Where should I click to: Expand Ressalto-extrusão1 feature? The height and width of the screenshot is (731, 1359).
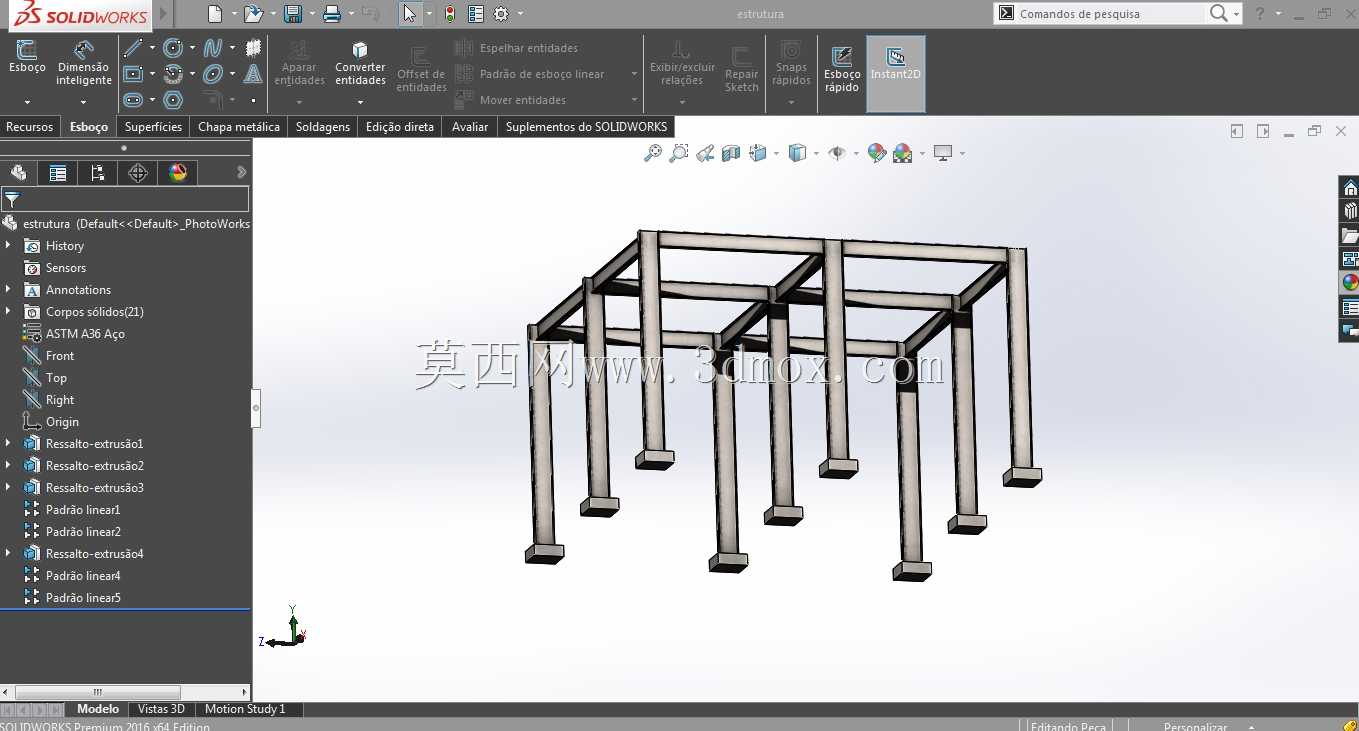[x=8, y=444]
